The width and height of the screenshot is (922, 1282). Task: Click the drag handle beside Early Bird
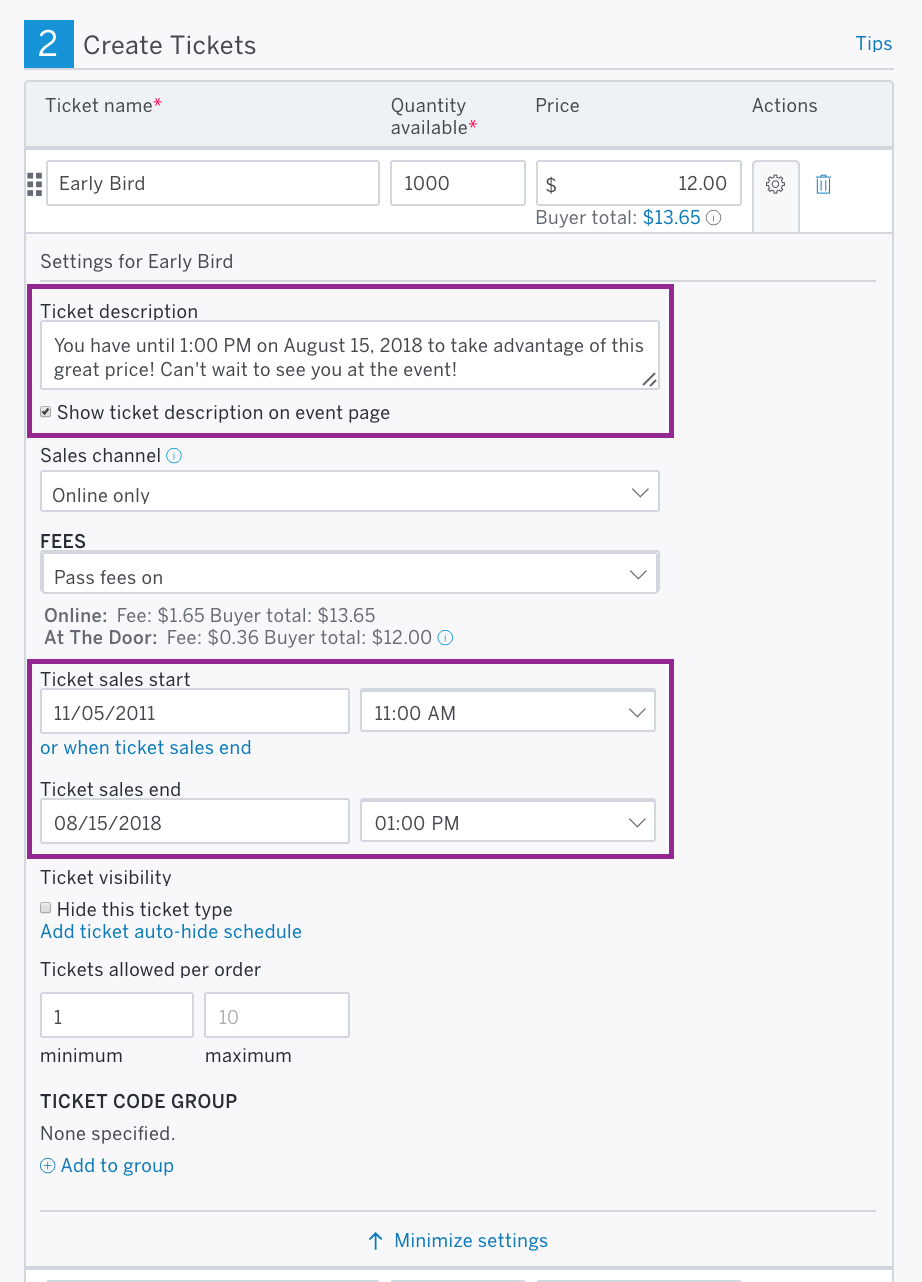pyautogui.click(x=33, y=183)
